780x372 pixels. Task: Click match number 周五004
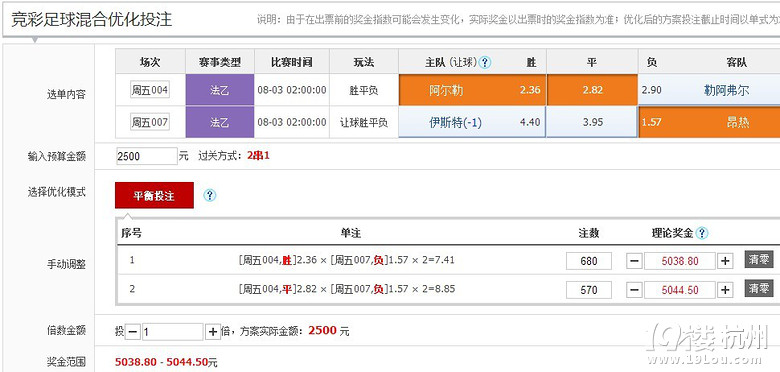[x=150, y=91]
